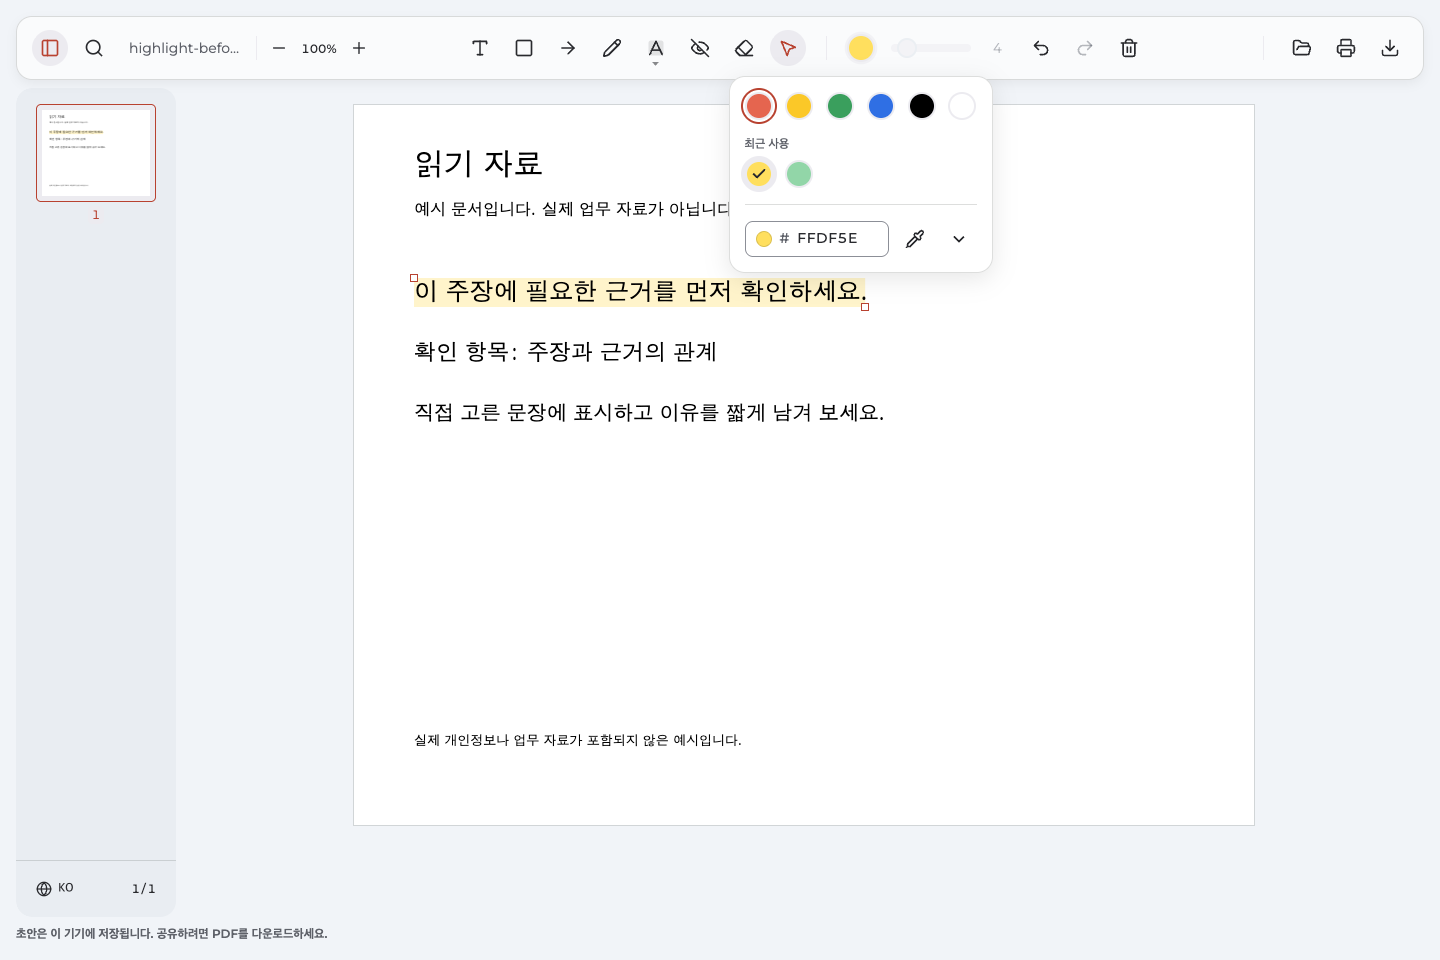Print the document
The height and width of the screenshot is (960, 1440).
coord(1346,48)
